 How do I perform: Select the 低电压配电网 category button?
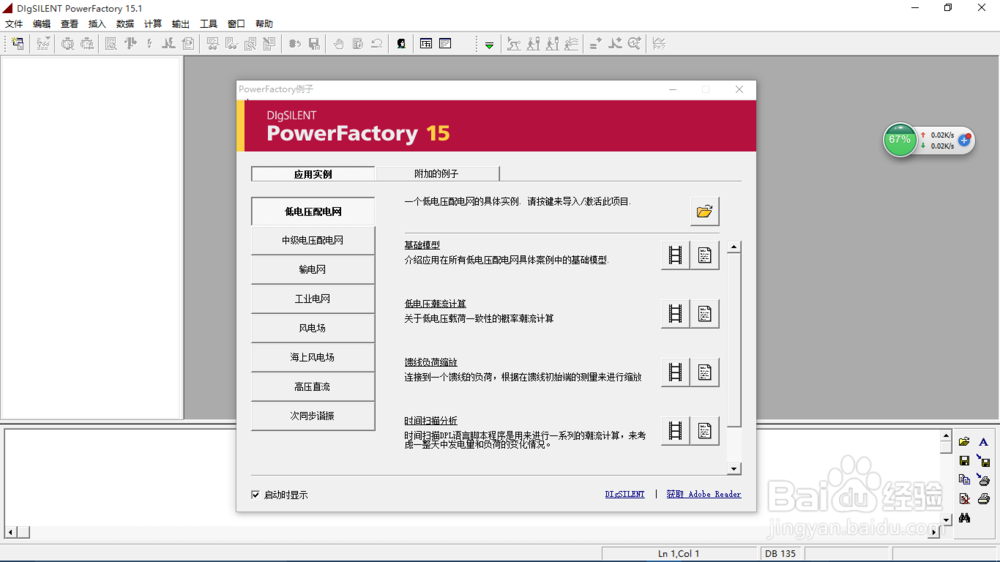(x=313, y=212)
